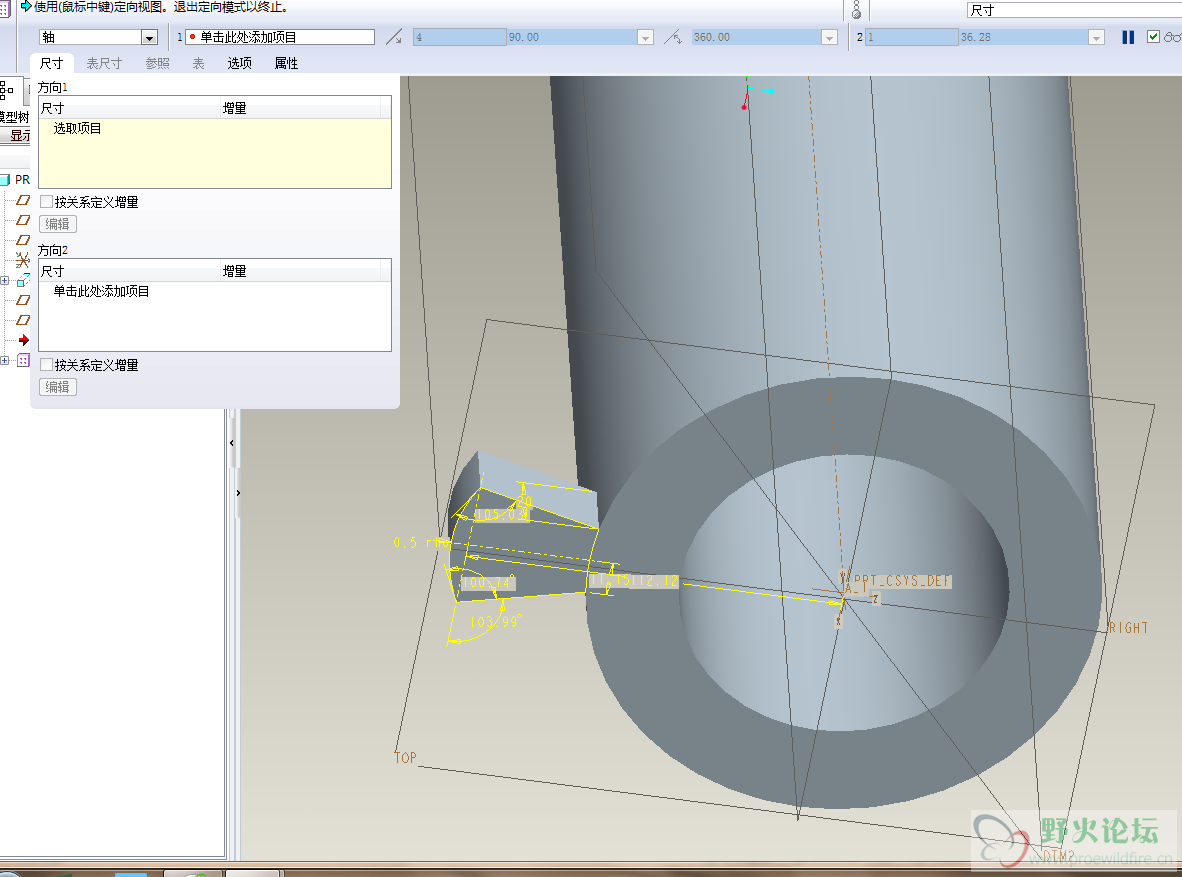Open the 36.28 spacing dropdown arrow

1097,37
